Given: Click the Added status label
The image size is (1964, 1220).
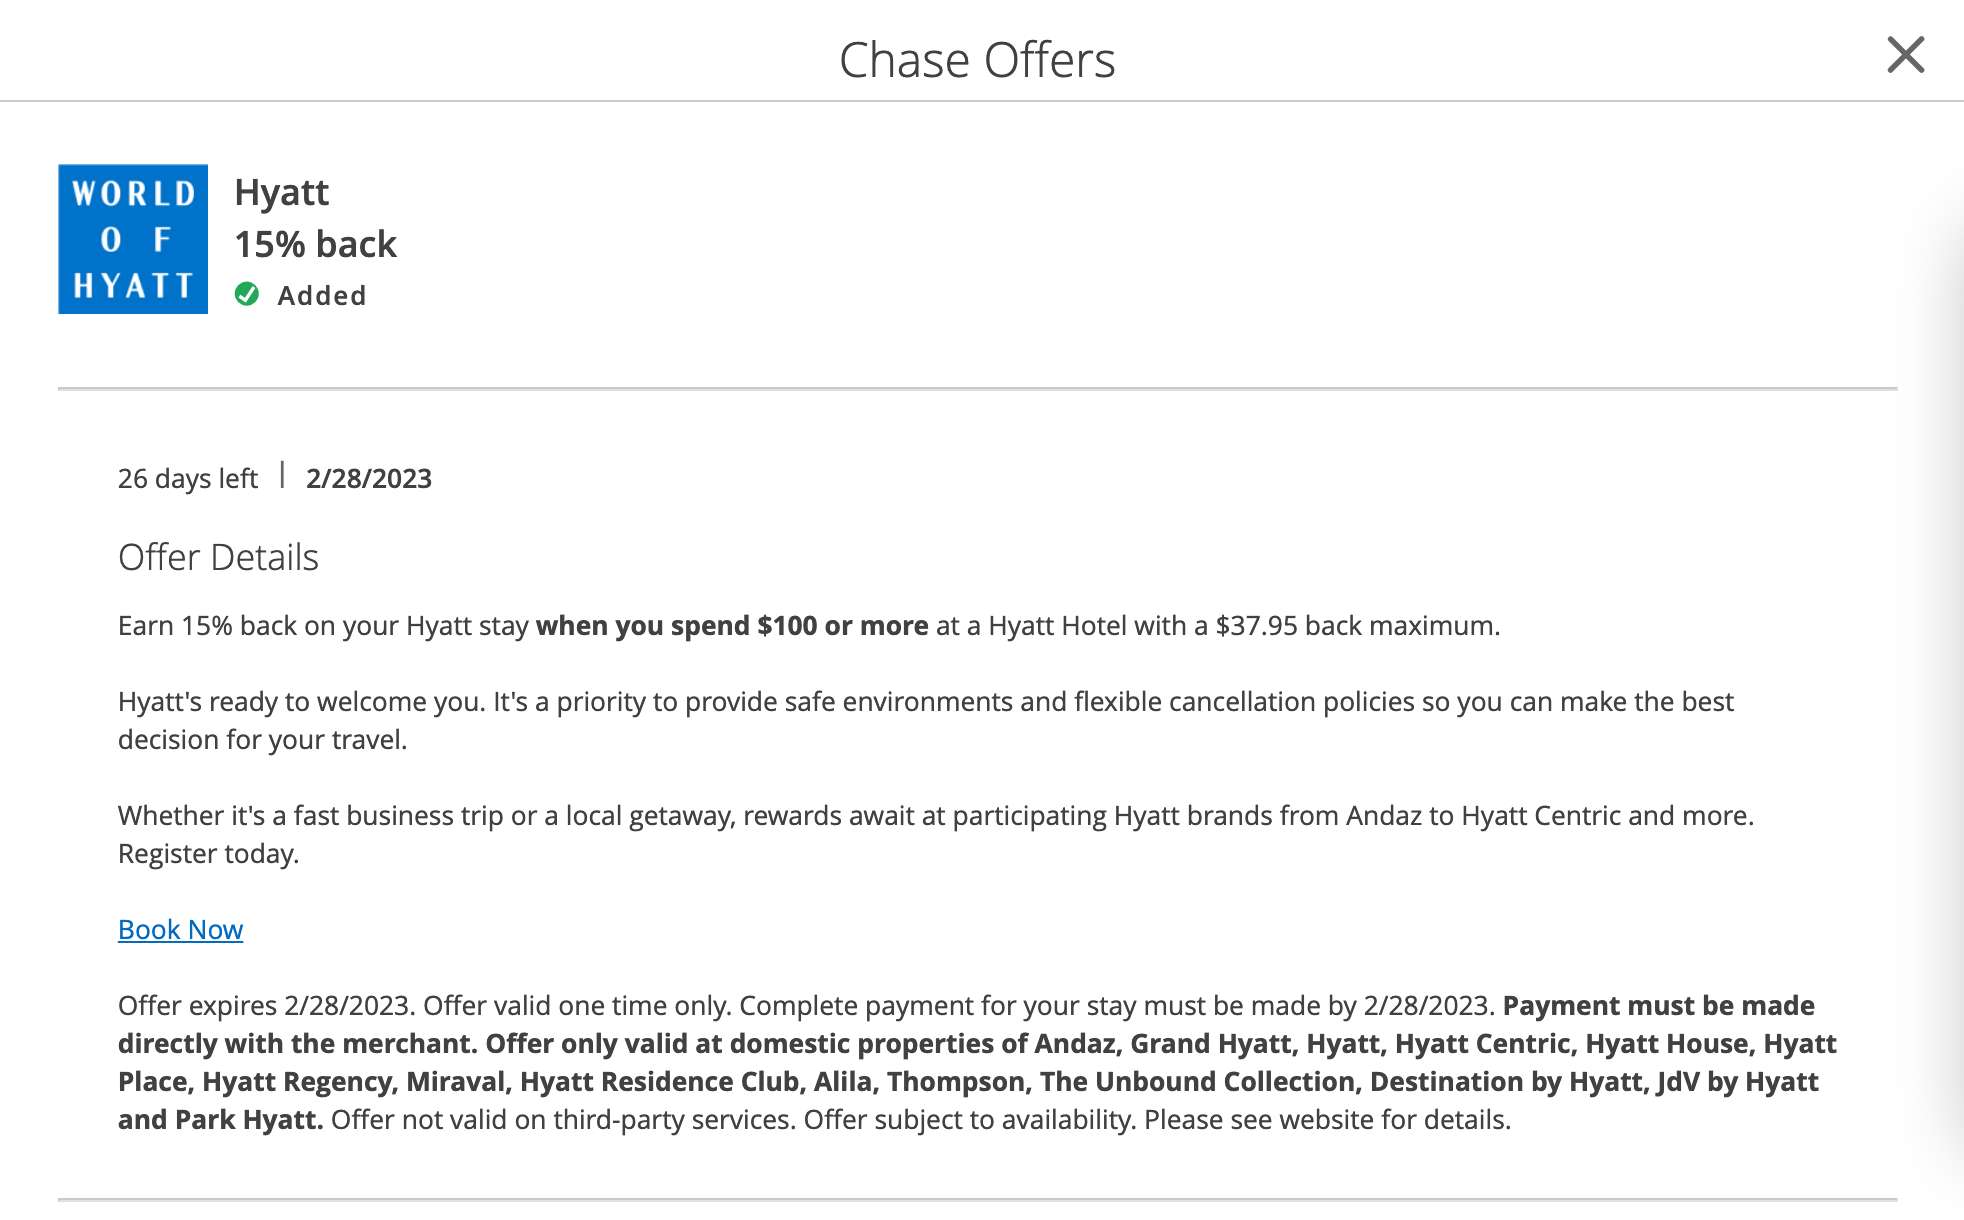Looking at the screenshot, I should click(322, 294).
